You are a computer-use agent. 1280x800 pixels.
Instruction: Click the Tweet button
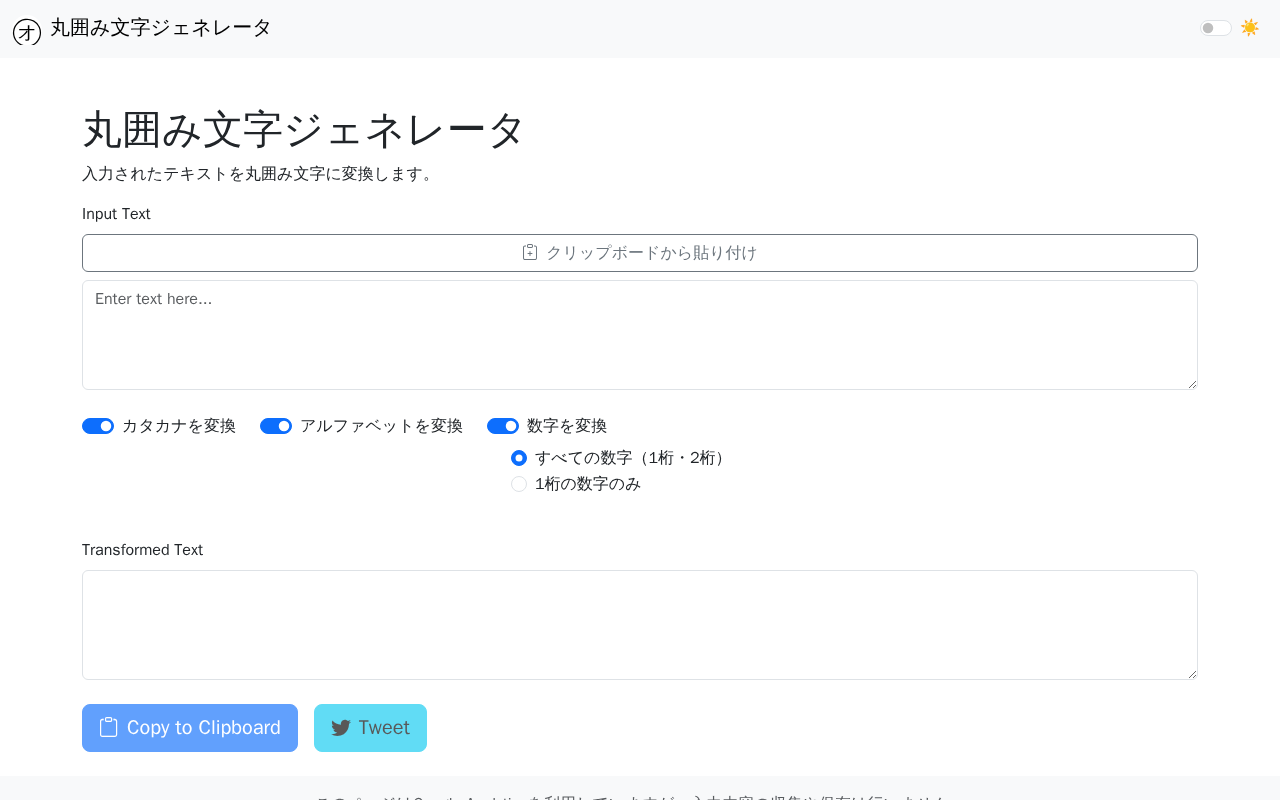[x=370, y=728]
